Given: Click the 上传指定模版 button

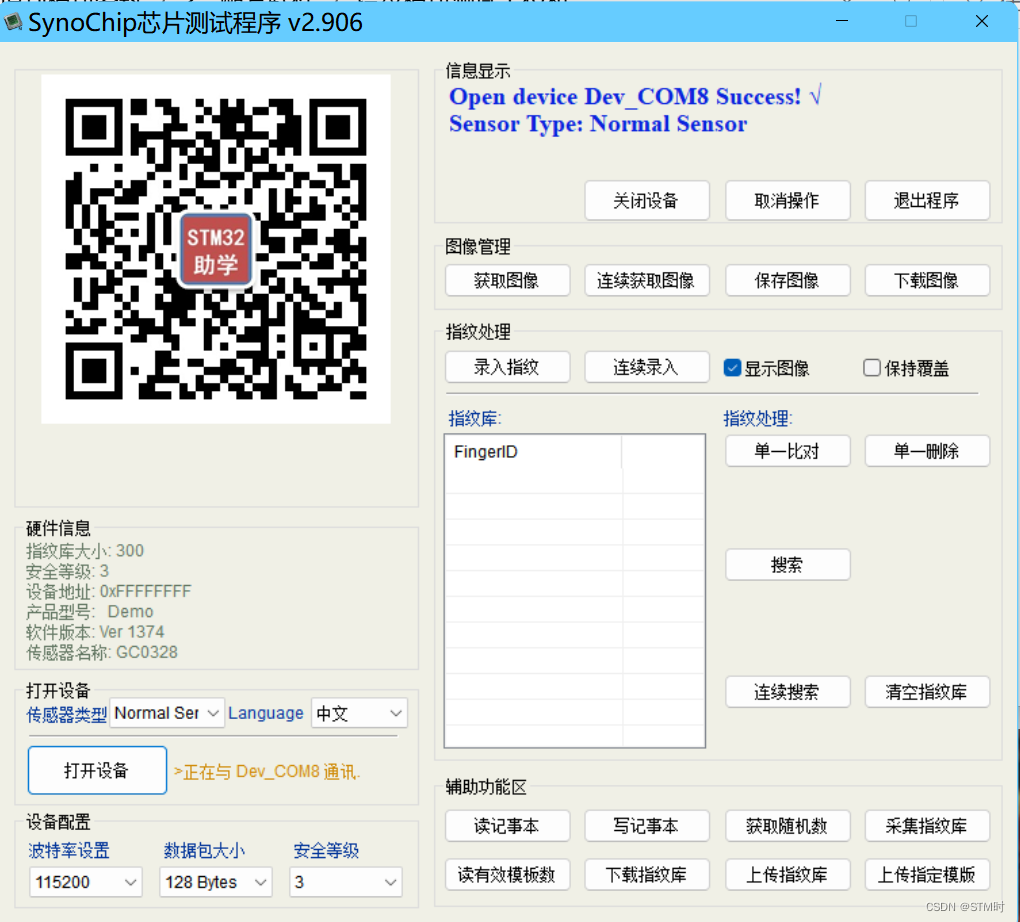Looking at the screenshot, I should (927, 875).
